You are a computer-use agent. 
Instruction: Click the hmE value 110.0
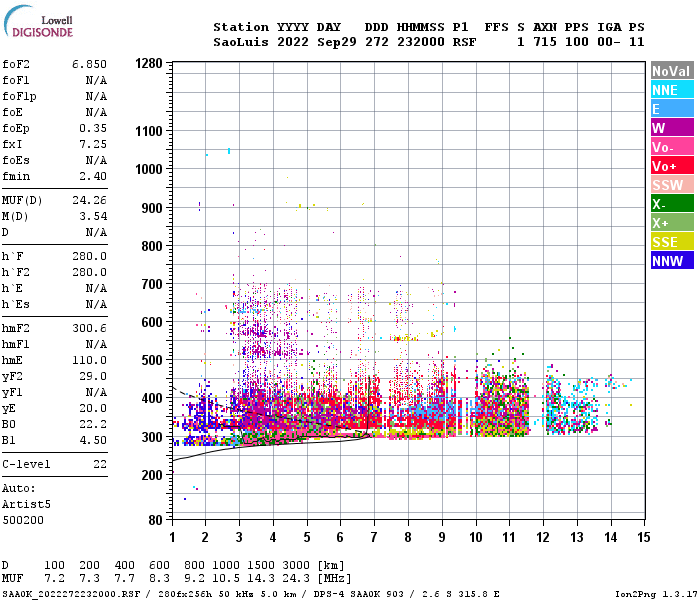click(x=89, y=360)
